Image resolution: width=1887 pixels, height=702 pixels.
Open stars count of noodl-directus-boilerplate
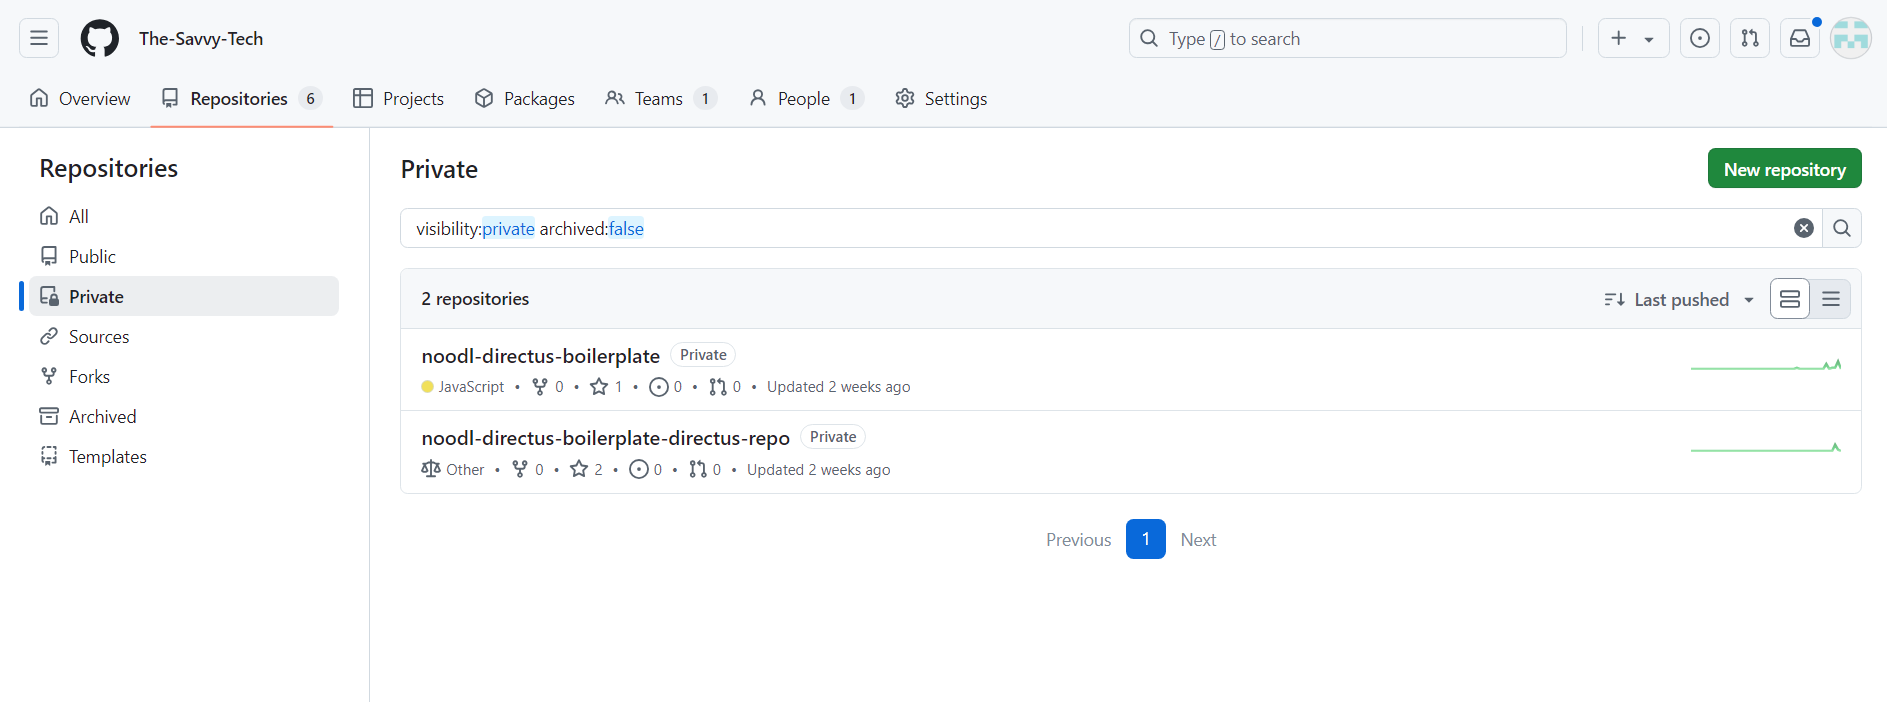coord(607,387)
